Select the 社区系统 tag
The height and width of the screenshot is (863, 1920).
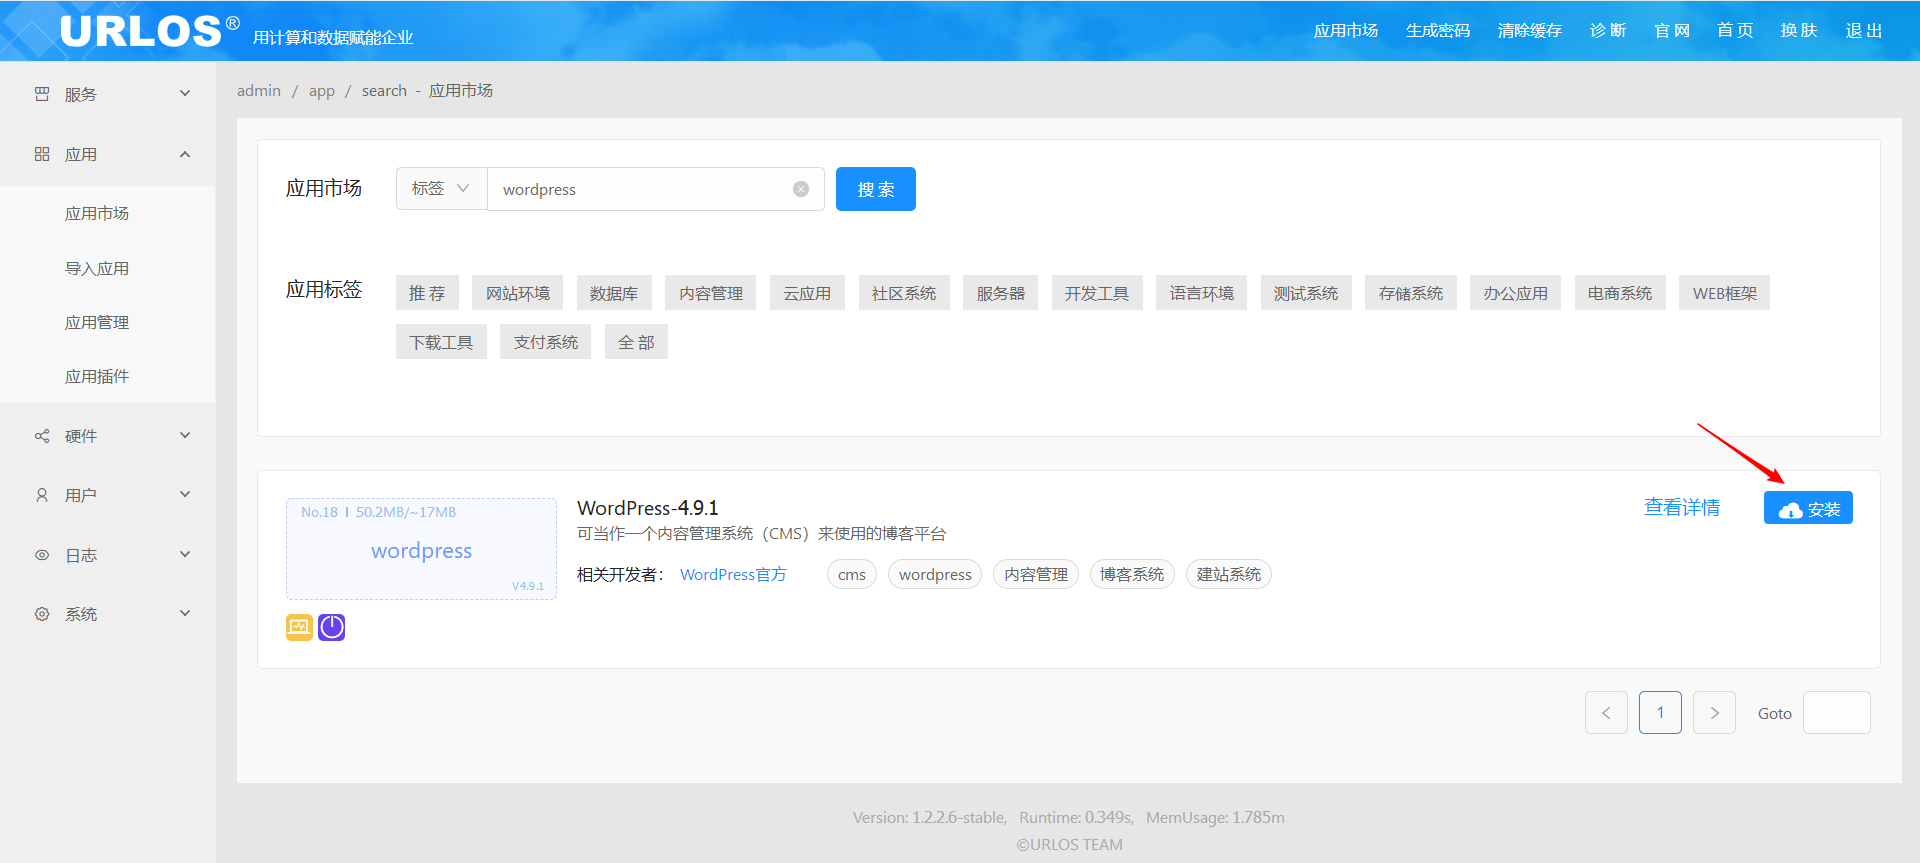[x=904, y=293]
